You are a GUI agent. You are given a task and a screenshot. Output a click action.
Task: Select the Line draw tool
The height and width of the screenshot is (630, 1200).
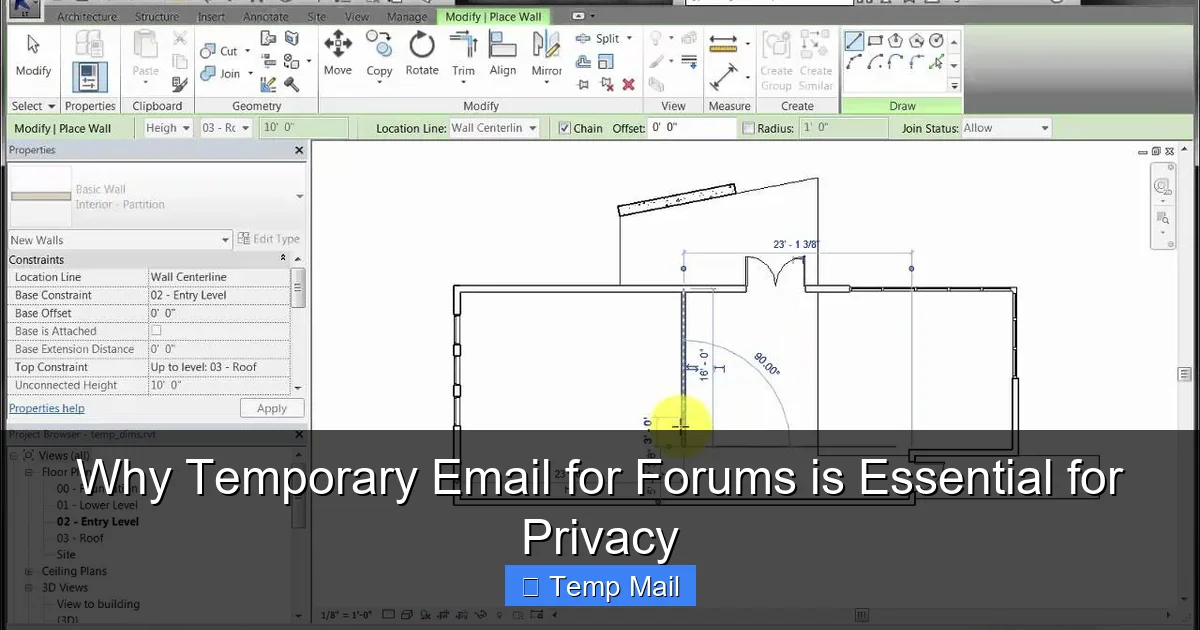[854, 41]
